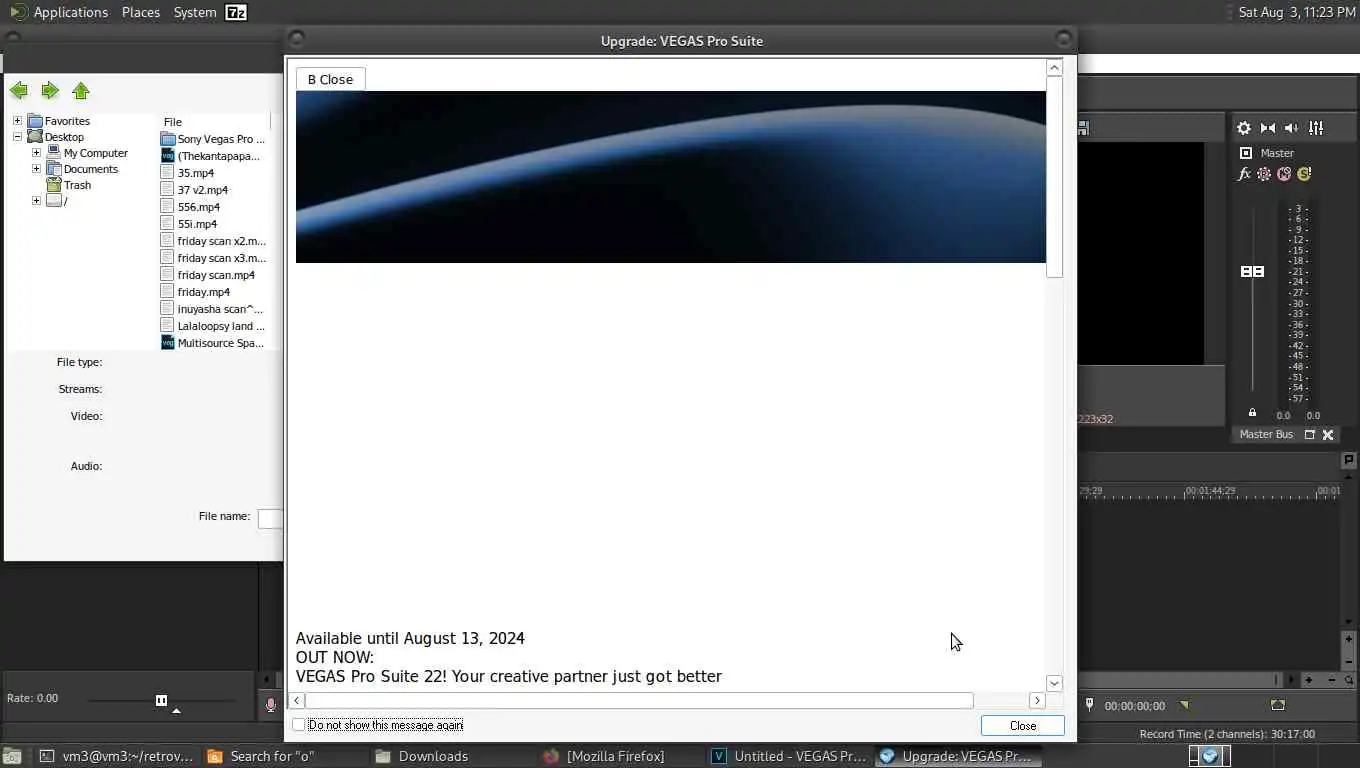Click the File name input field
Image resolution: width=1360 pixels, height=768 pixels.
click(270, 518)
